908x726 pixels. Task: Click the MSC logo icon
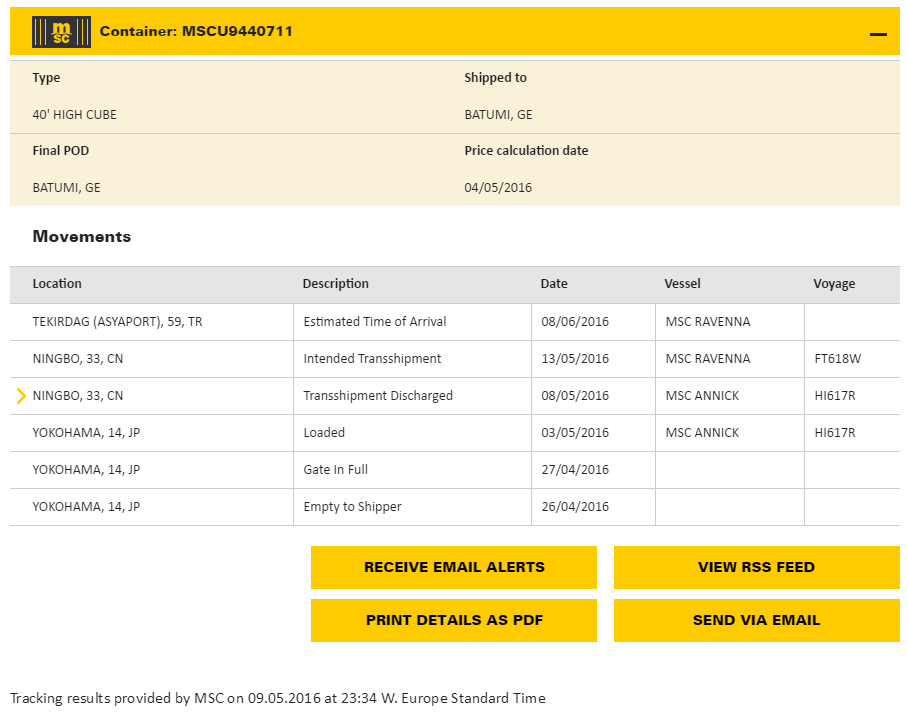pos(61,32)
